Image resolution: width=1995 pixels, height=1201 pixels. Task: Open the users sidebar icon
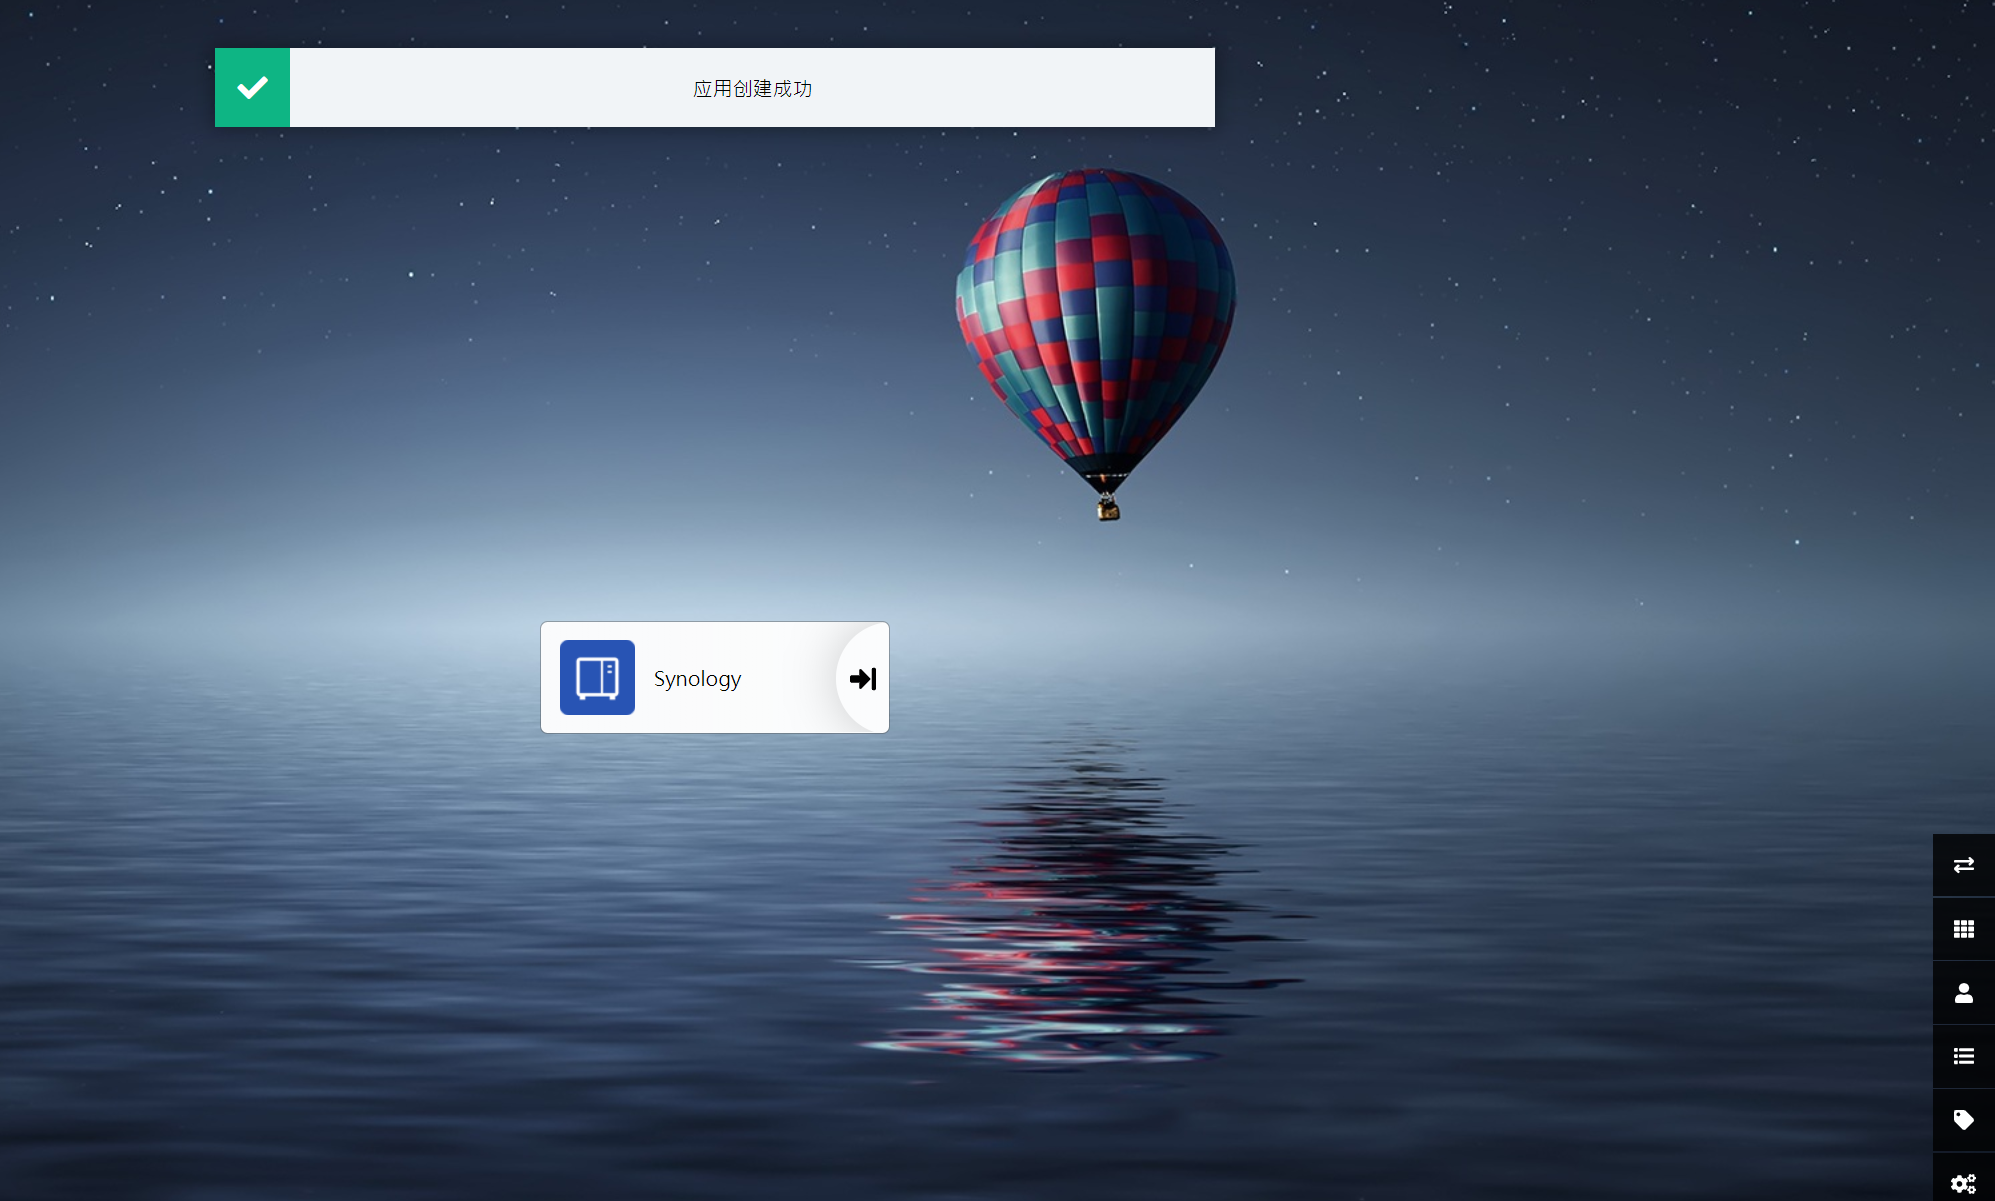coord(1963,993)
